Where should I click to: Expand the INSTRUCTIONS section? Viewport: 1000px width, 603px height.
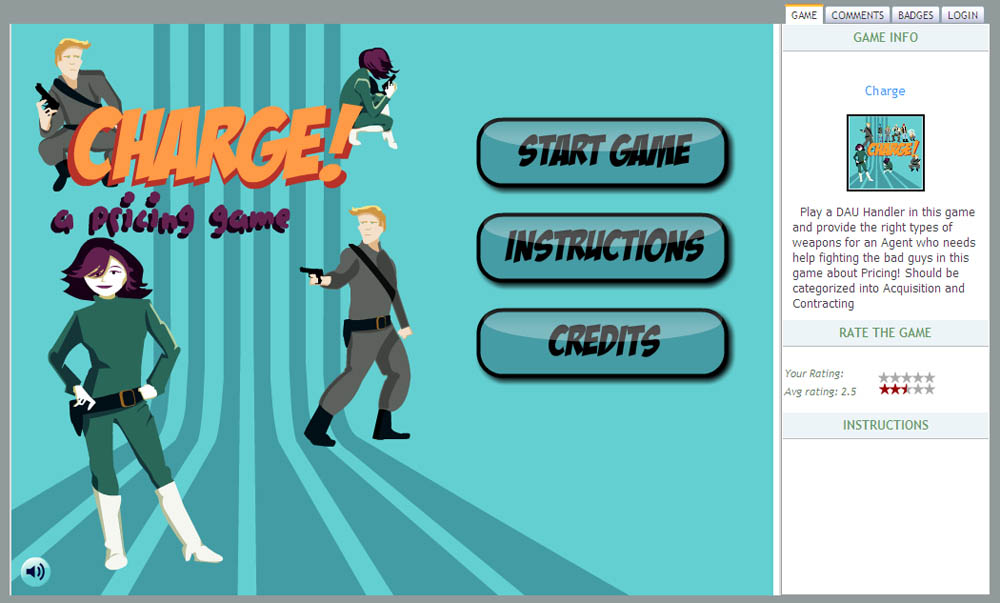884,425
